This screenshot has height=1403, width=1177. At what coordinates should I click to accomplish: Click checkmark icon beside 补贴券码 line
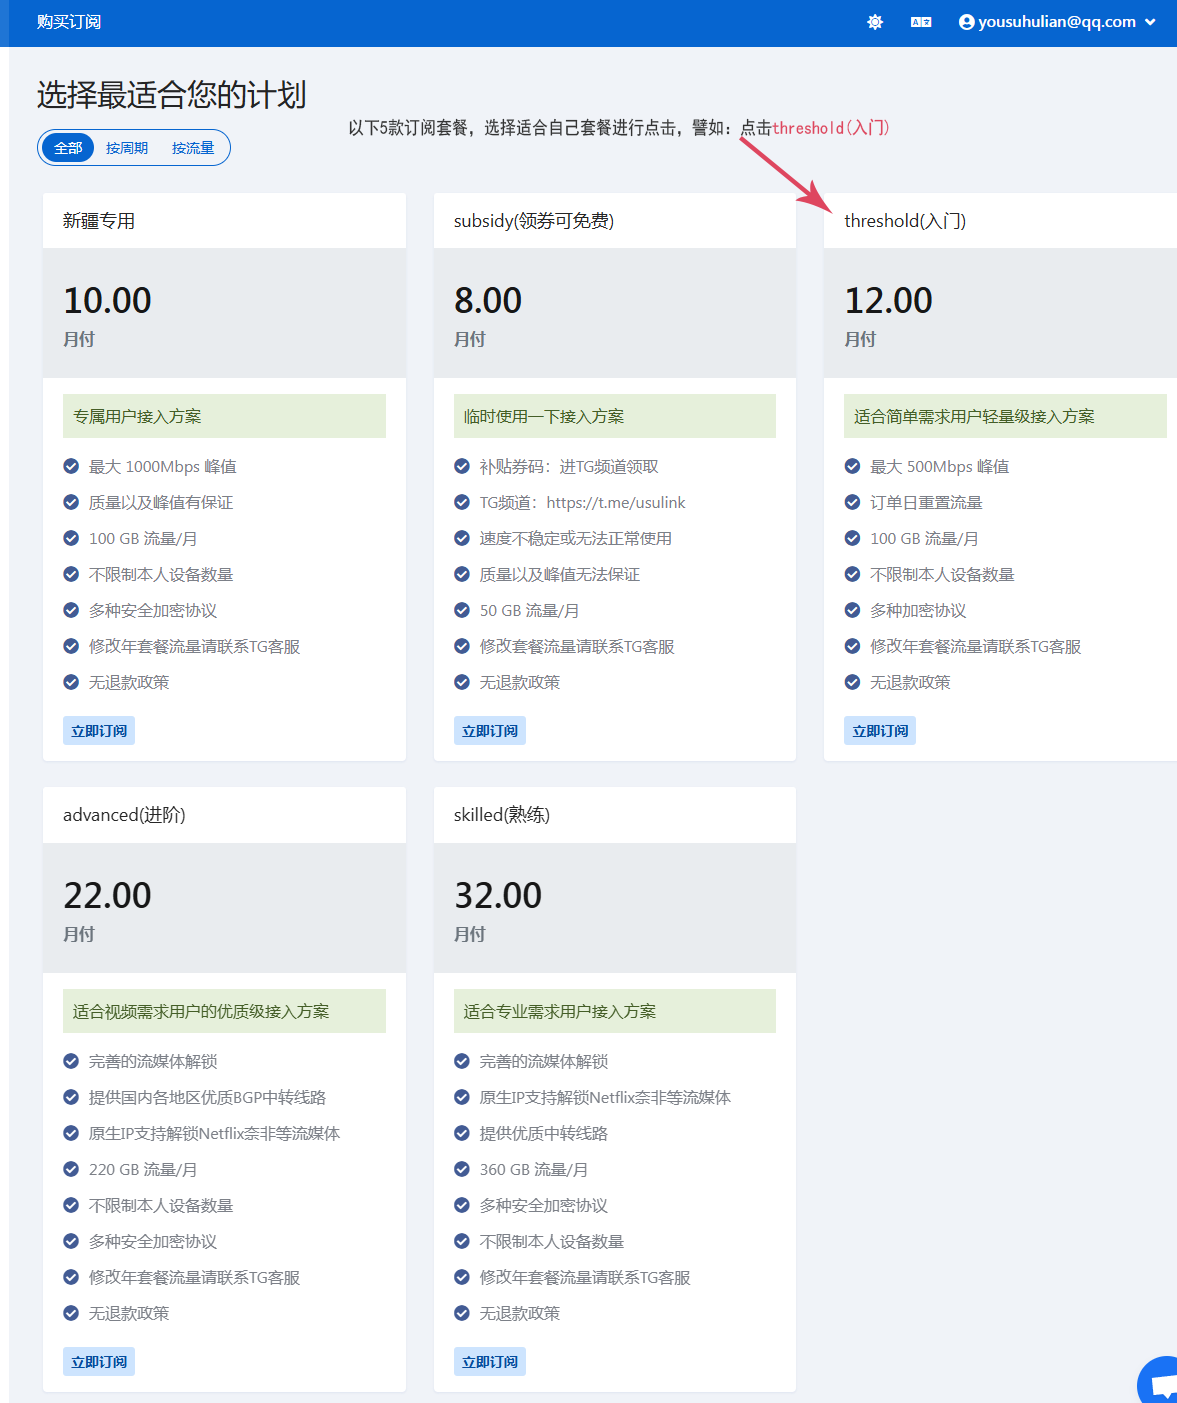(x=461, y=466)
